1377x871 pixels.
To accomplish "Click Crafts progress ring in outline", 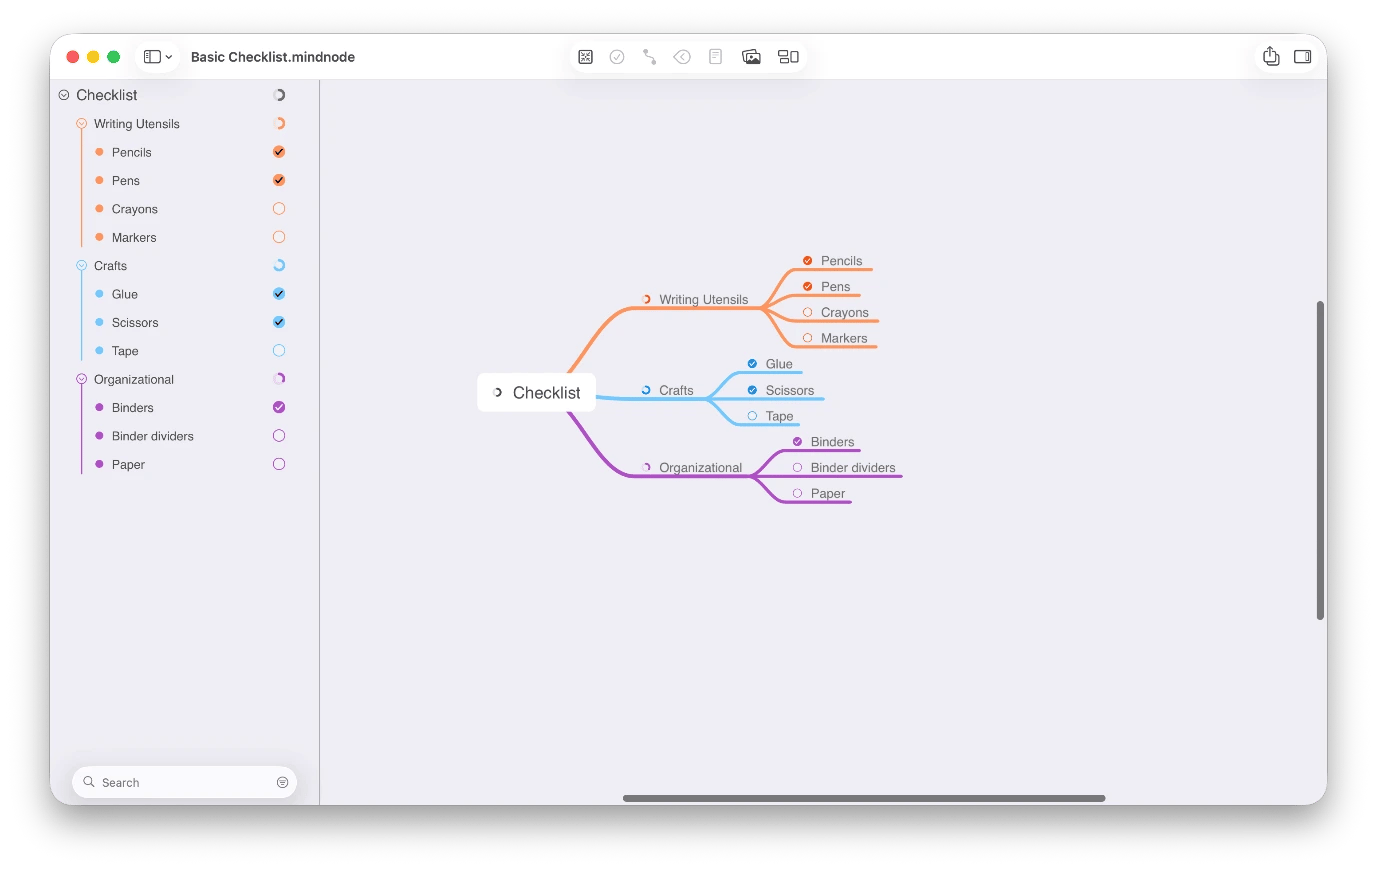I will tap(279, 266).
